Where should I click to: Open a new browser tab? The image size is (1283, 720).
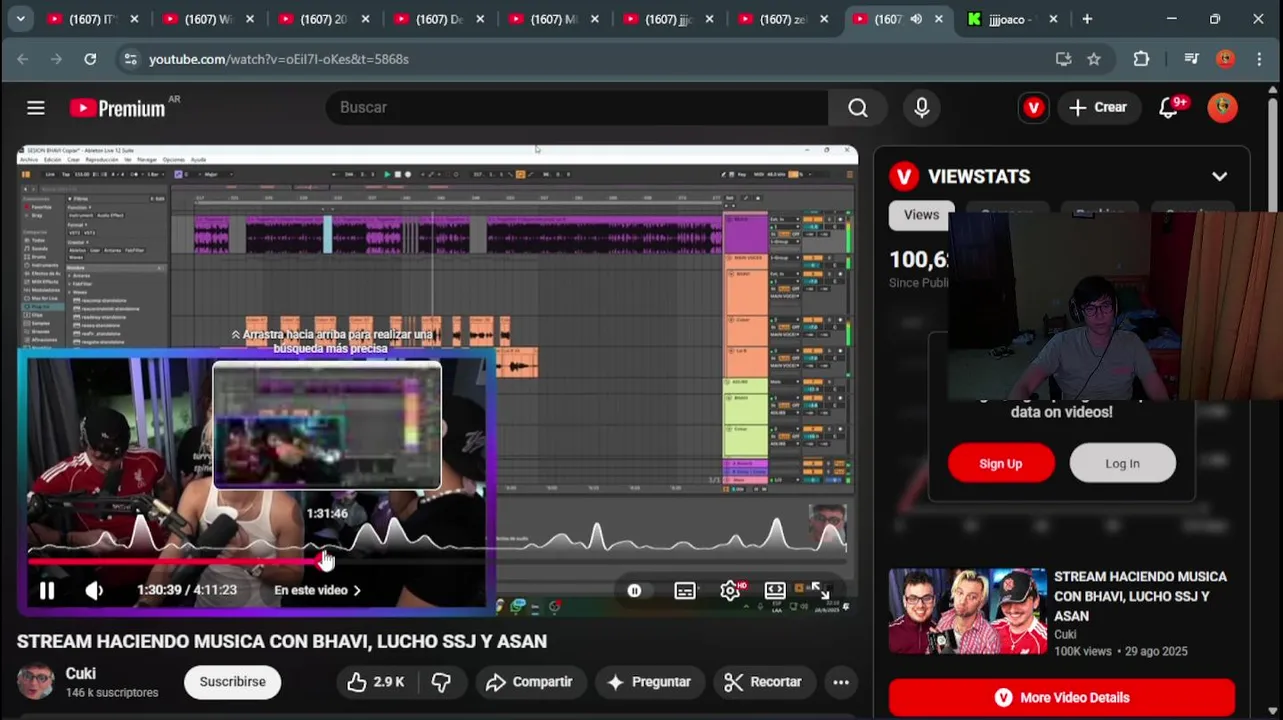pos(1087,19)
